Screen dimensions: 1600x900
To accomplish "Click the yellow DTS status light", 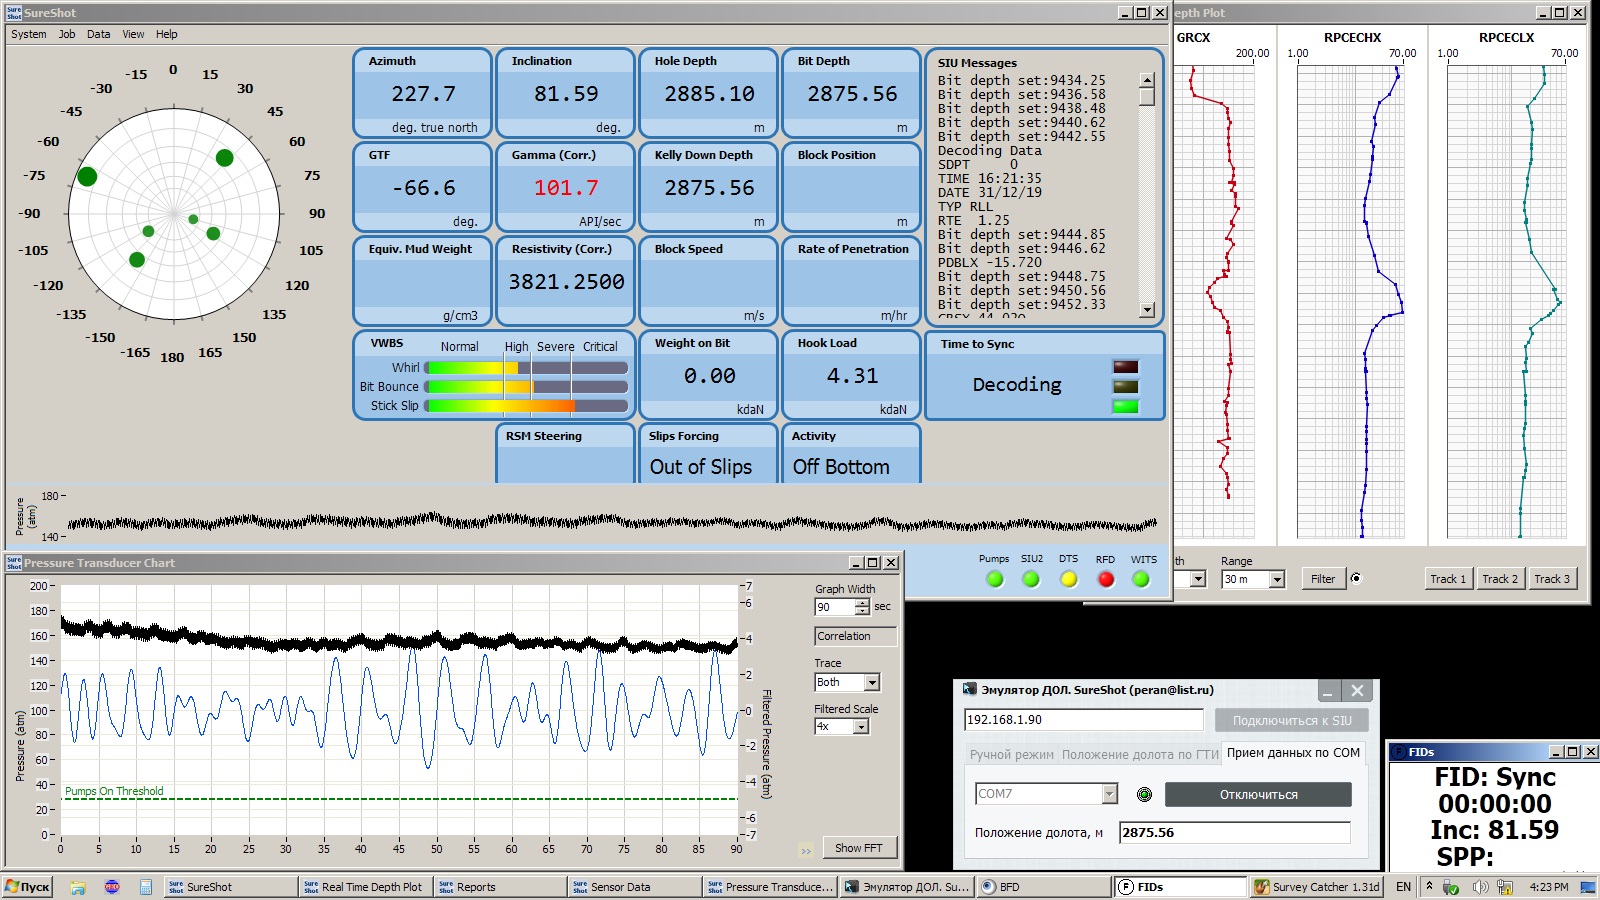I will [x=1068, y=579].
